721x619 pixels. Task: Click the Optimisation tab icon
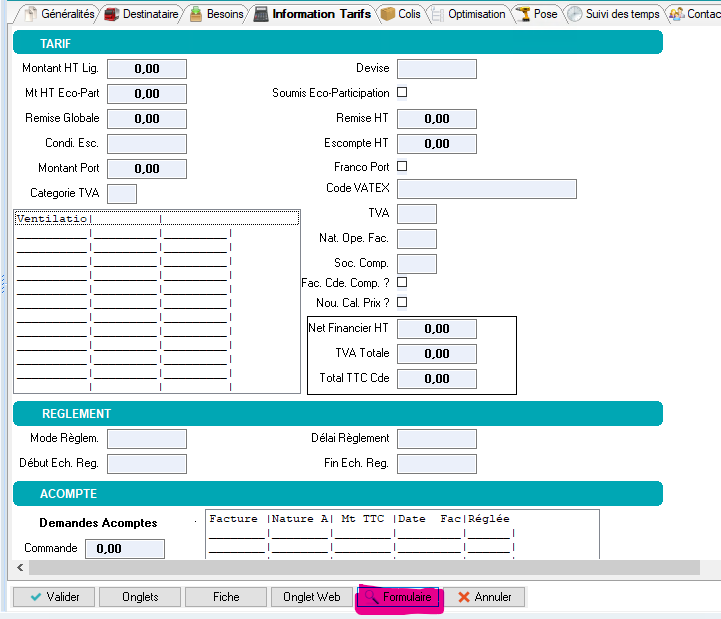437,15
